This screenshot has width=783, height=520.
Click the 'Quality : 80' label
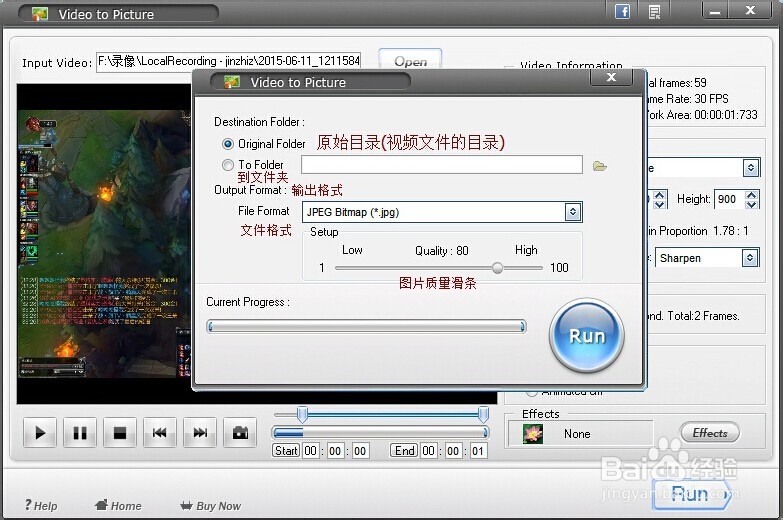coord(442,251)
